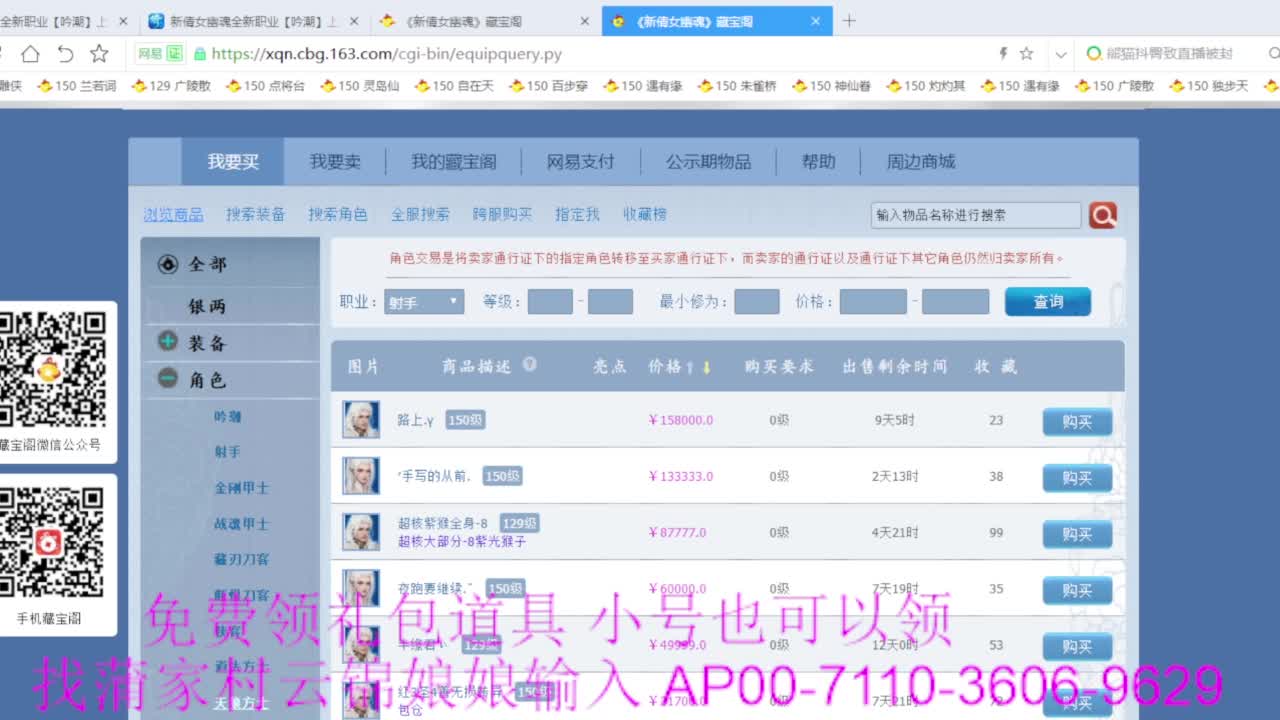Open the 职业 dropdown showing 射手
The height and width of the screenshot is (720, 1280).
click(423, 301)
